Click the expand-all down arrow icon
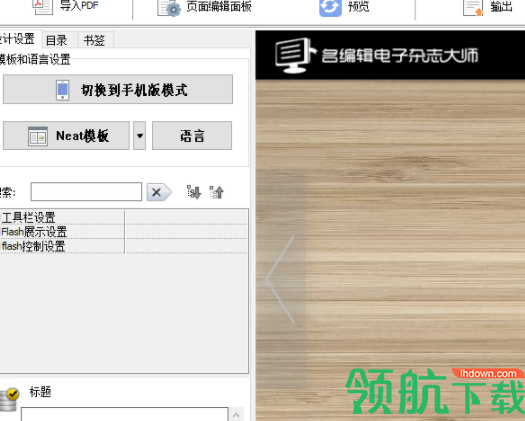525x421 pixels. click(x=194, y=192)
